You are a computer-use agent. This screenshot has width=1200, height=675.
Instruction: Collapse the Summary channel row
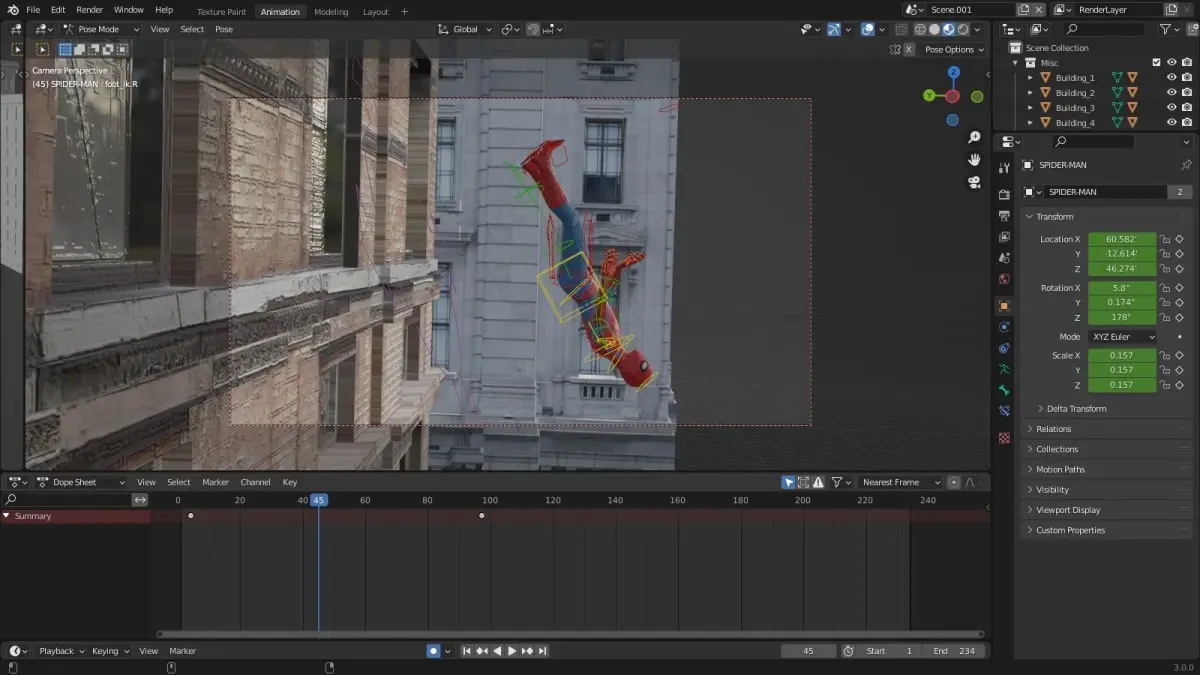[x=6, y=516]
